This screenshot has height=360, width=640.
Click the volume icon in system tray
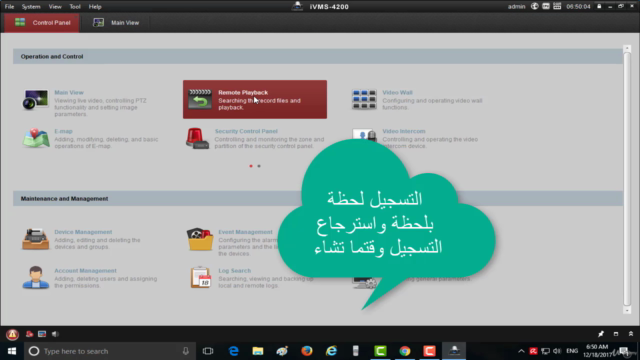(x=557, y=351)
